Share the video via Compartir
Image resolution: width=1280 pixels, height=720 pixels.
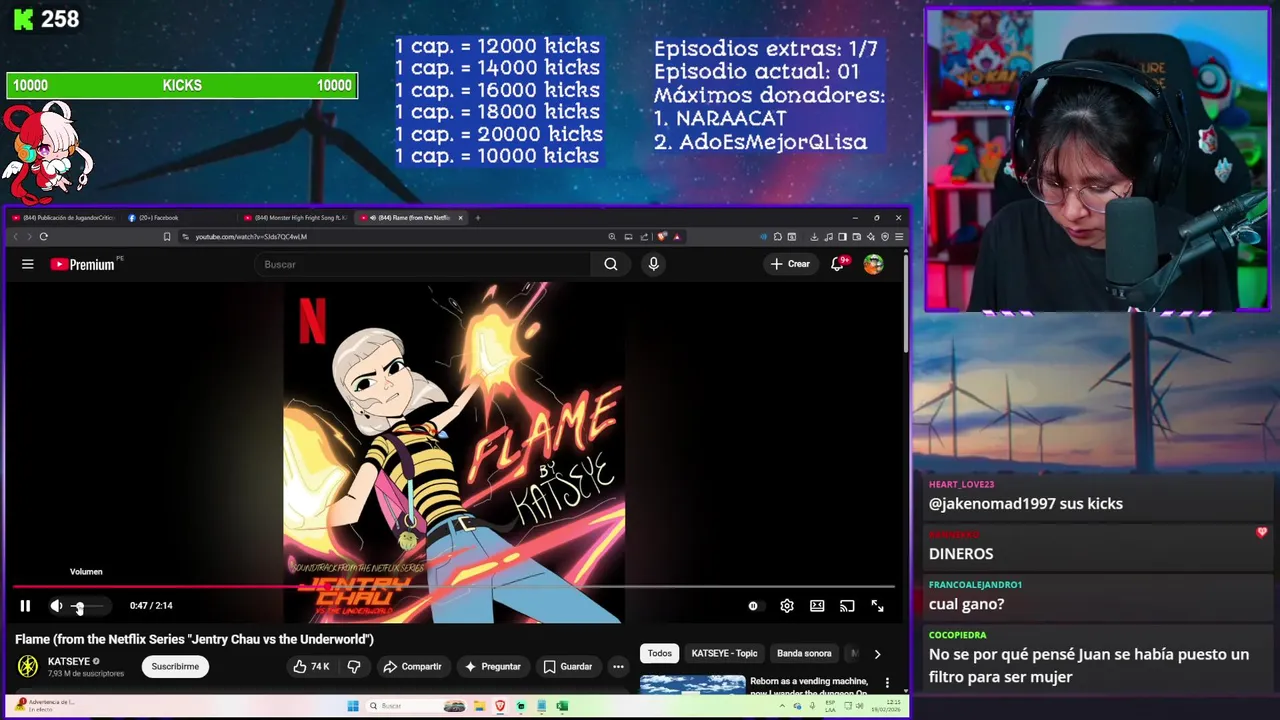point(412,666)
